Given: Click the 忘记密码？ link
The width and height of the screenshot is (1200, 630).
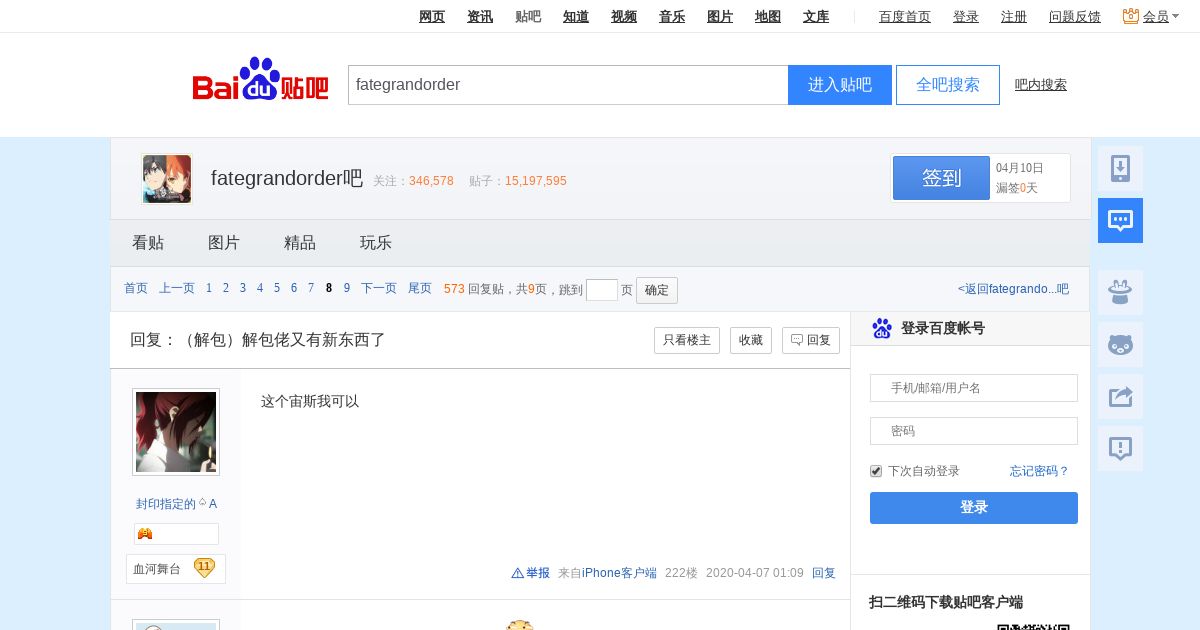Looking at the screenshot, I should click(1040, 471).
